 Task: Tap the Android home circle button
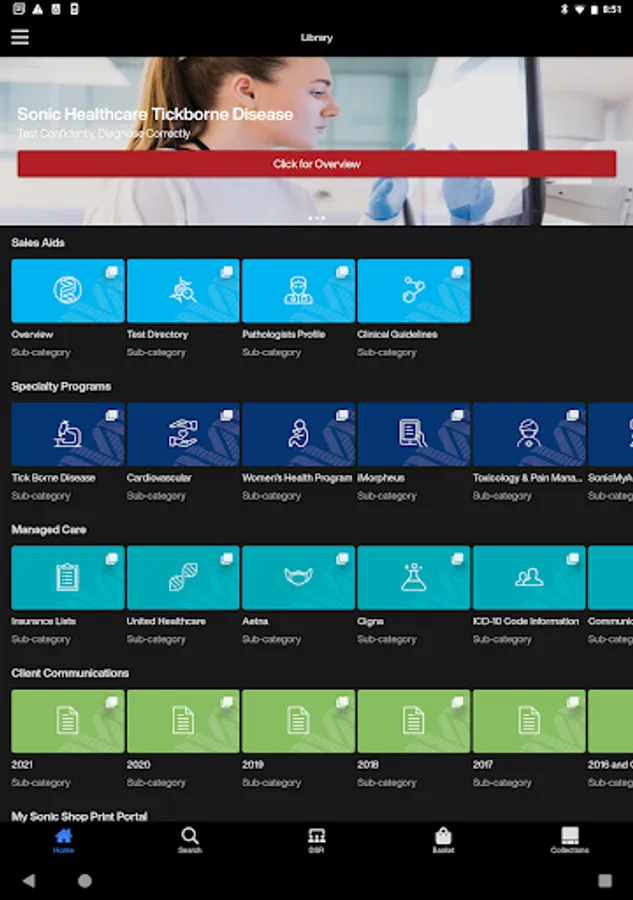[x=85, y=880]
